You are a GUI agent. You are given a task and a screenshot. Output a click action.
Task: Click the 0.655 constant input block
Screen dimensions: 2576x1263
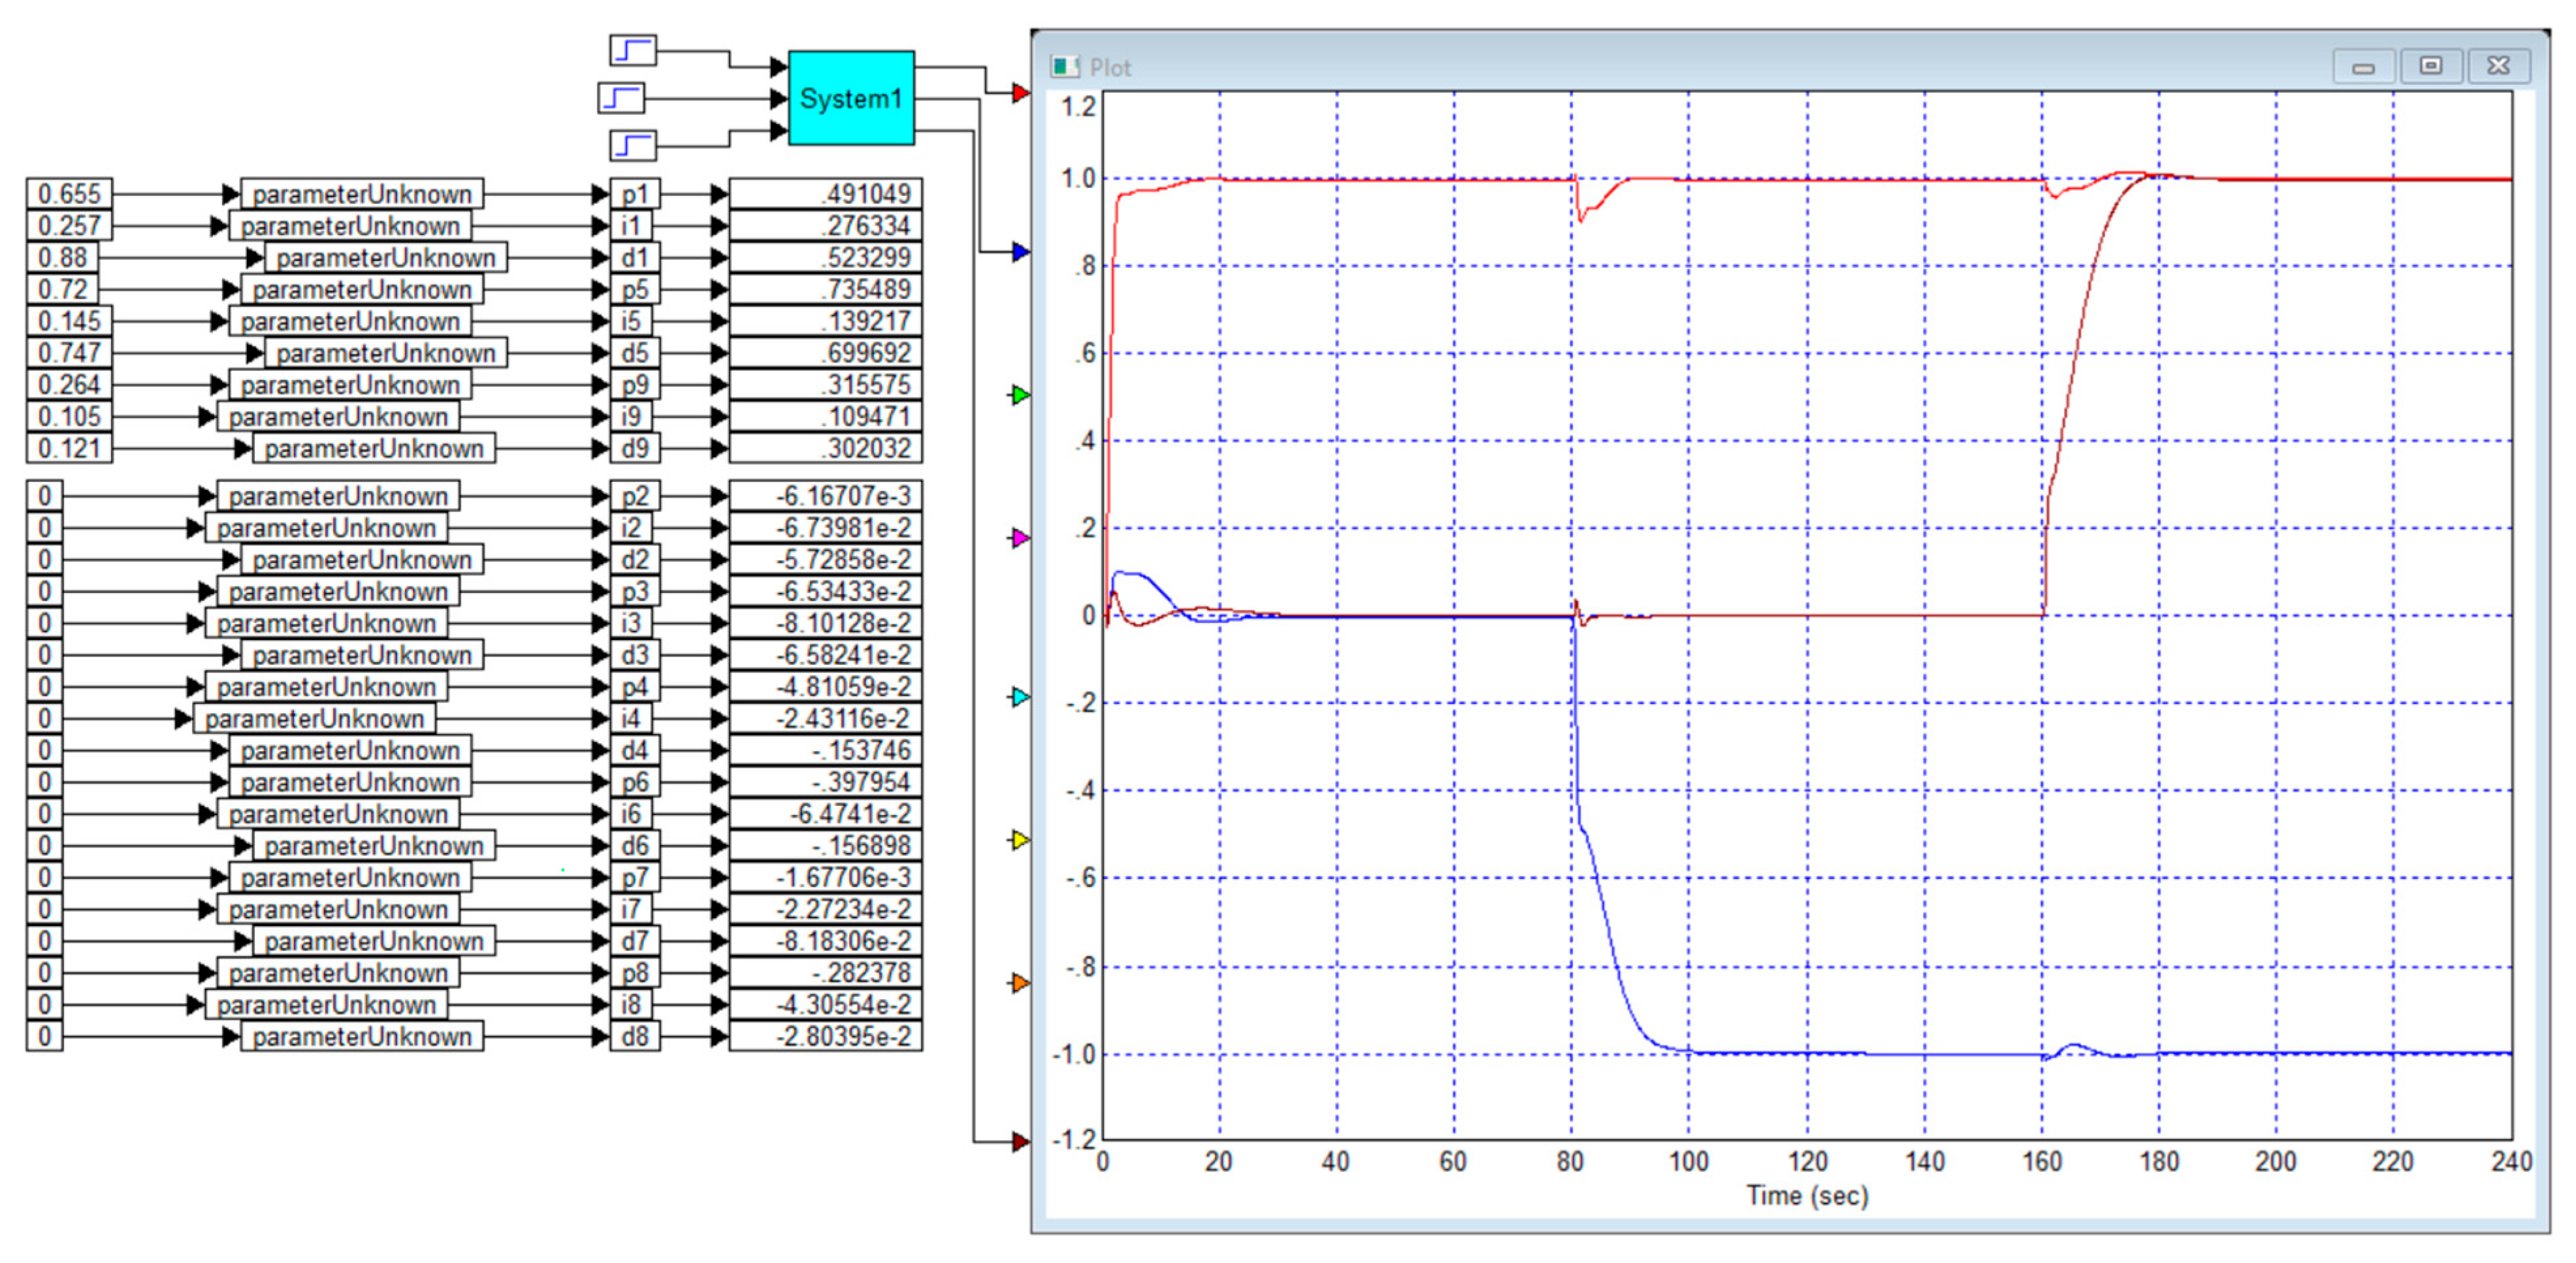tap(69, 194)
